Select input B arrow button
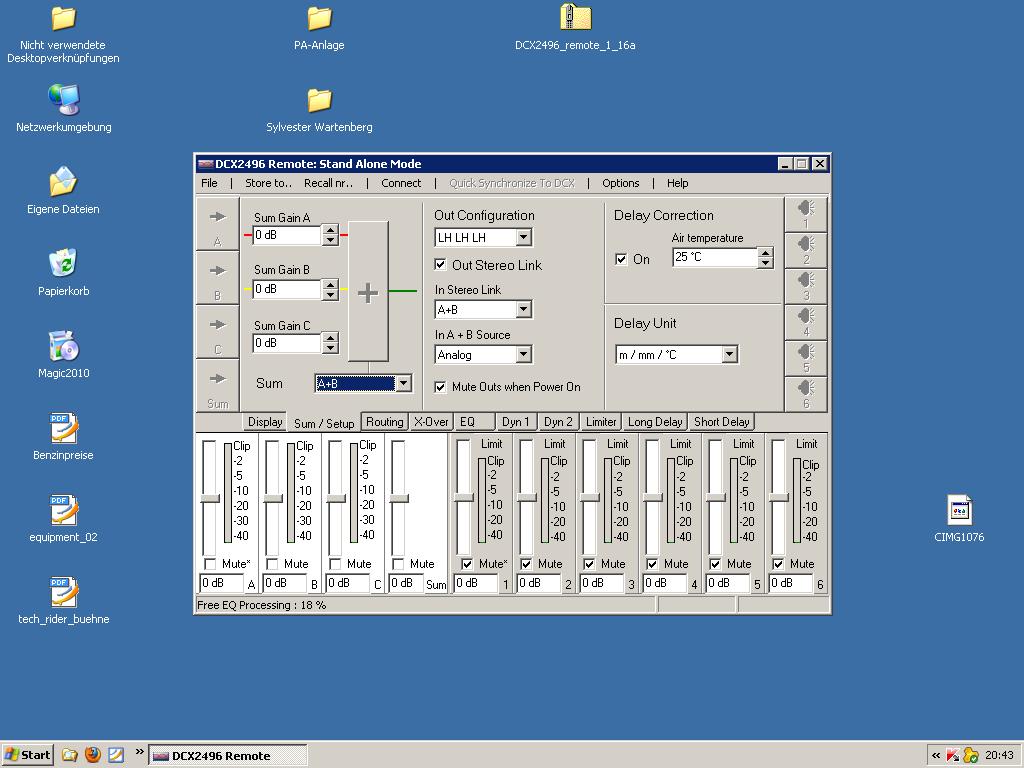1024x768 pixels. click(x=217, y=279)
